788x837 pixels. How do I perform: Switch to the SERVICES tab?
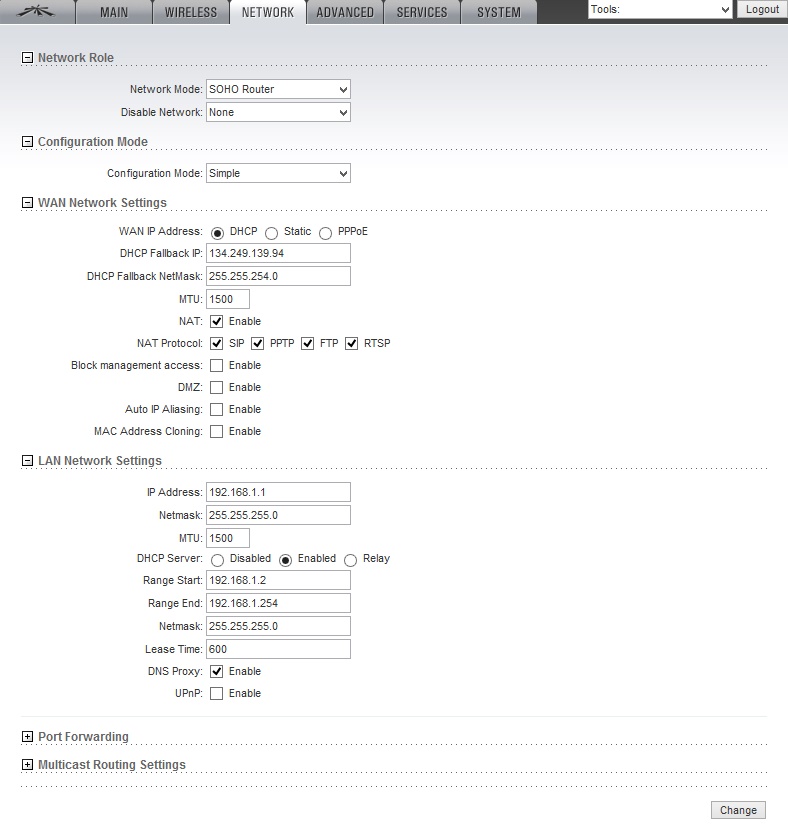click(x=421, y=12)
